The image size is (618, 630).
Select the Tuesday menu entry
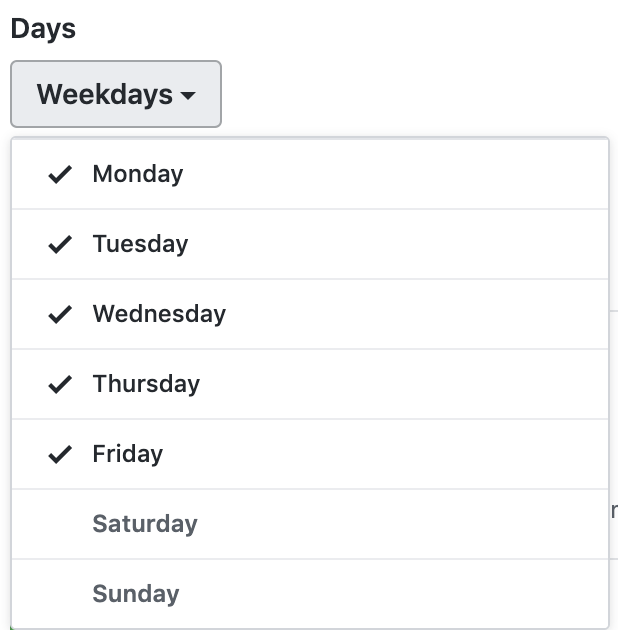(140, 244)
